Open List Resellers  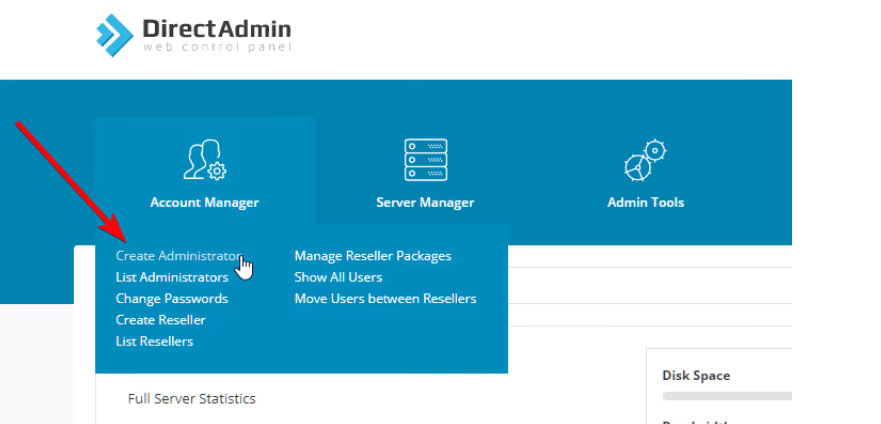tap(155, 341)
